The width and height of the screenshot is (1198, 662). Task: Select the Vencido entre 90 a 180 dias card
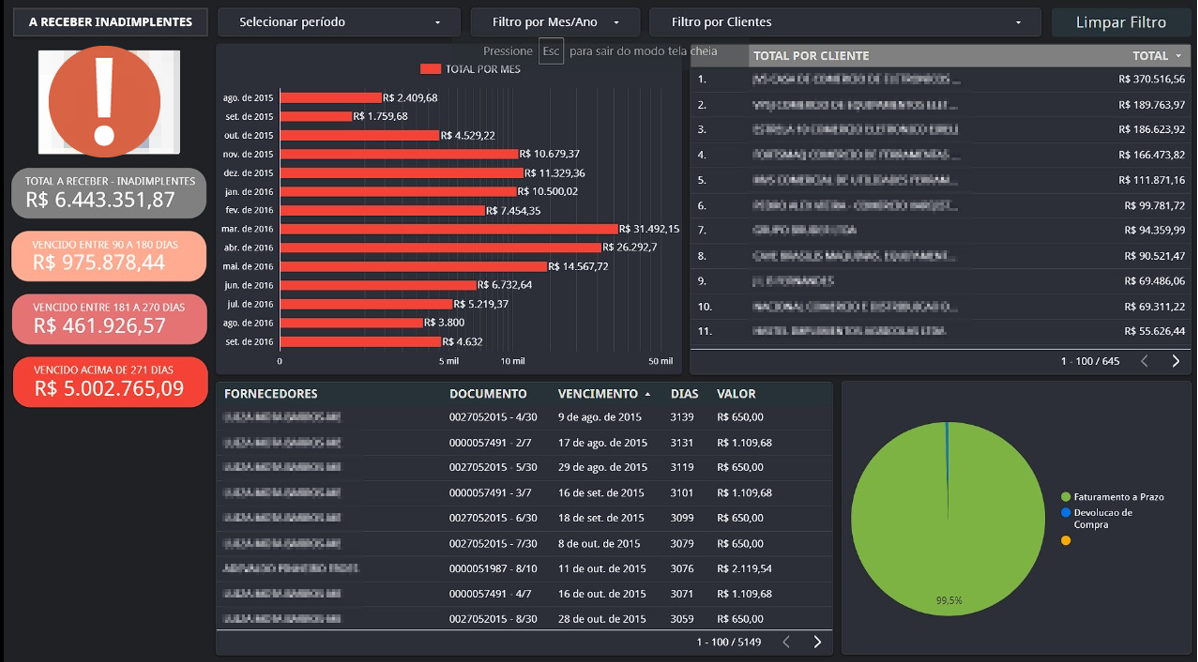click(109, 256)
